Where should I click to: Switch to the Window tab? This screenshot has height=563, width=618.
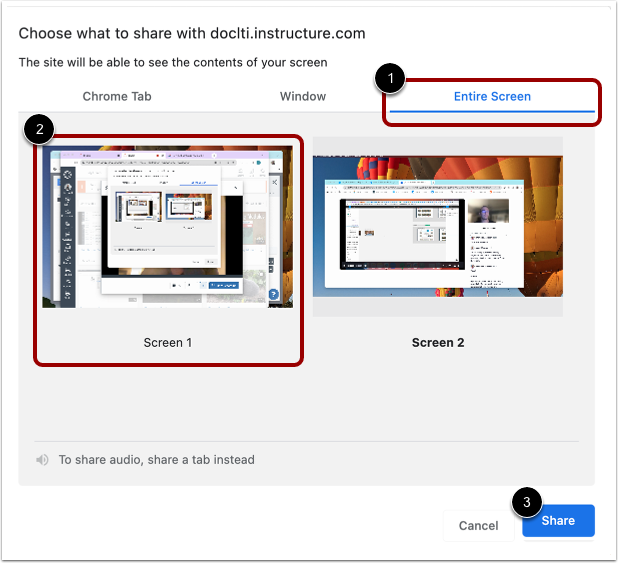tap(303, 96)
